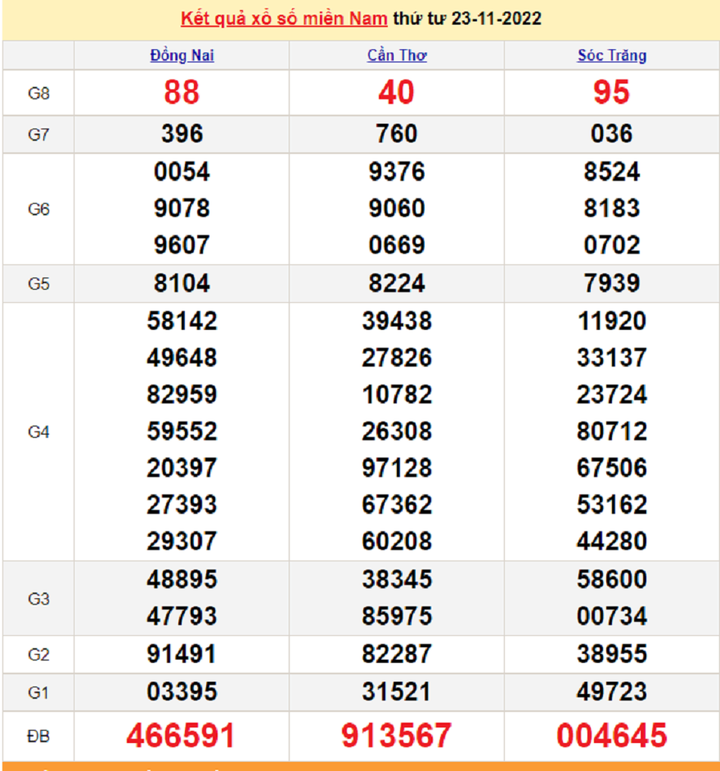Click Cần Thơ G2 number 82287
The height and width of the screenshot is (771, 720).
pyautogui.click(x=397, y=655)
